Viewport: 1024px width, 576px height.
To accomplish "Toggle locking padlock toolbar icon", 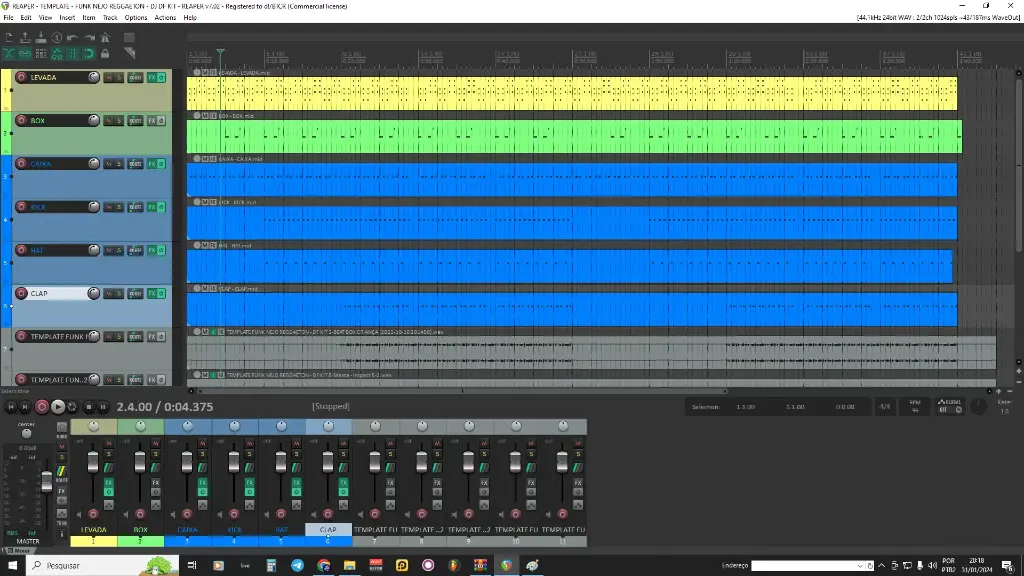I will (104, 54).
